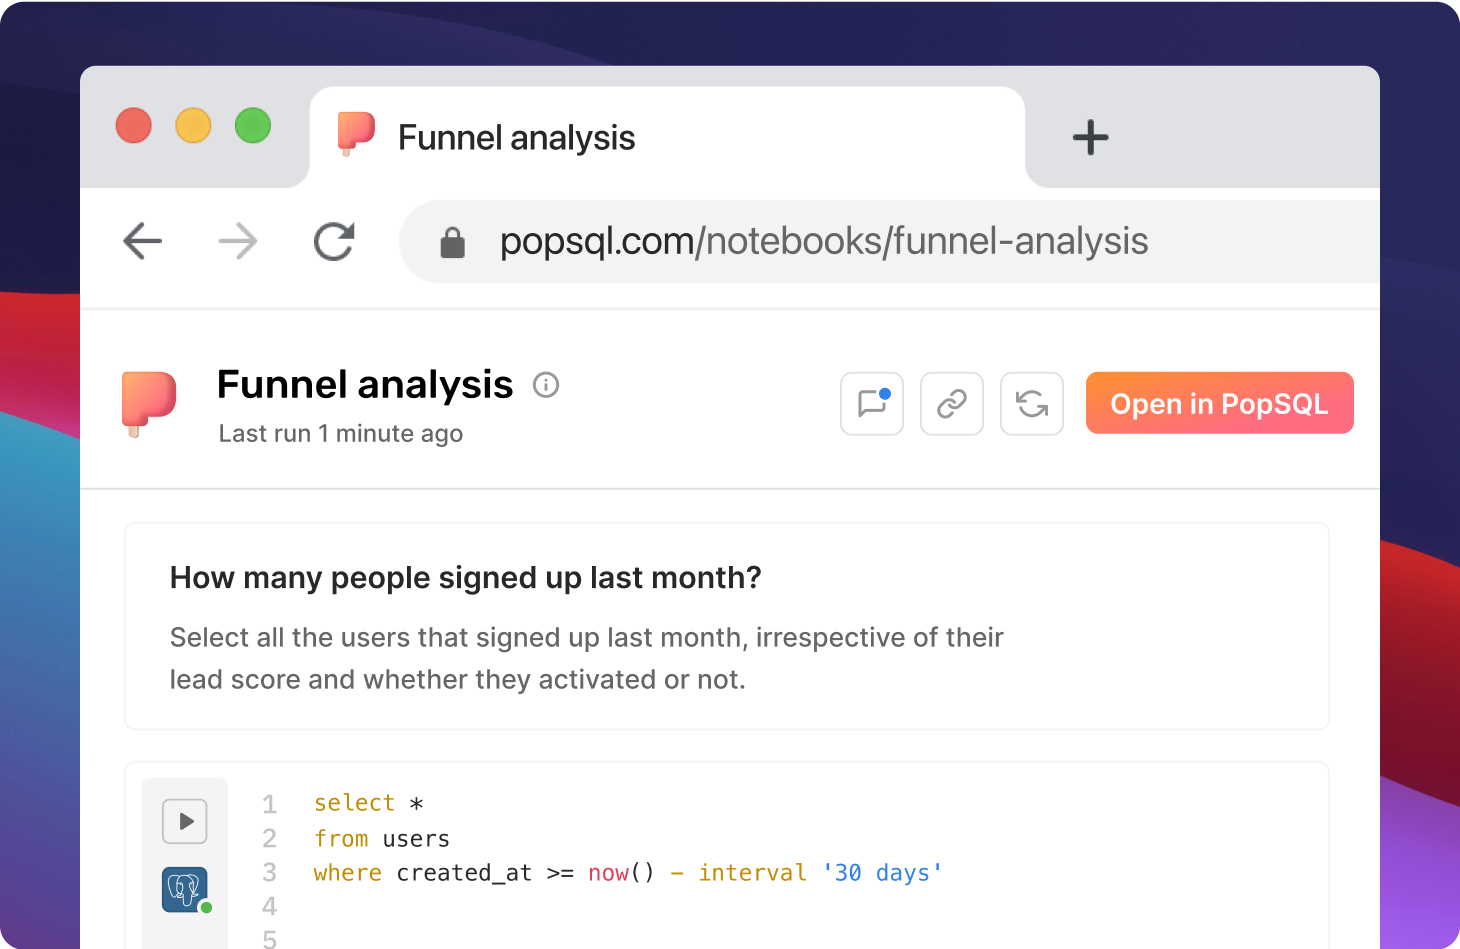Image resolution: width=1460 pixels, height=949 pixels.
Task: Select the PostgreSQL connection elephant icon
Action: pos(186,889)
